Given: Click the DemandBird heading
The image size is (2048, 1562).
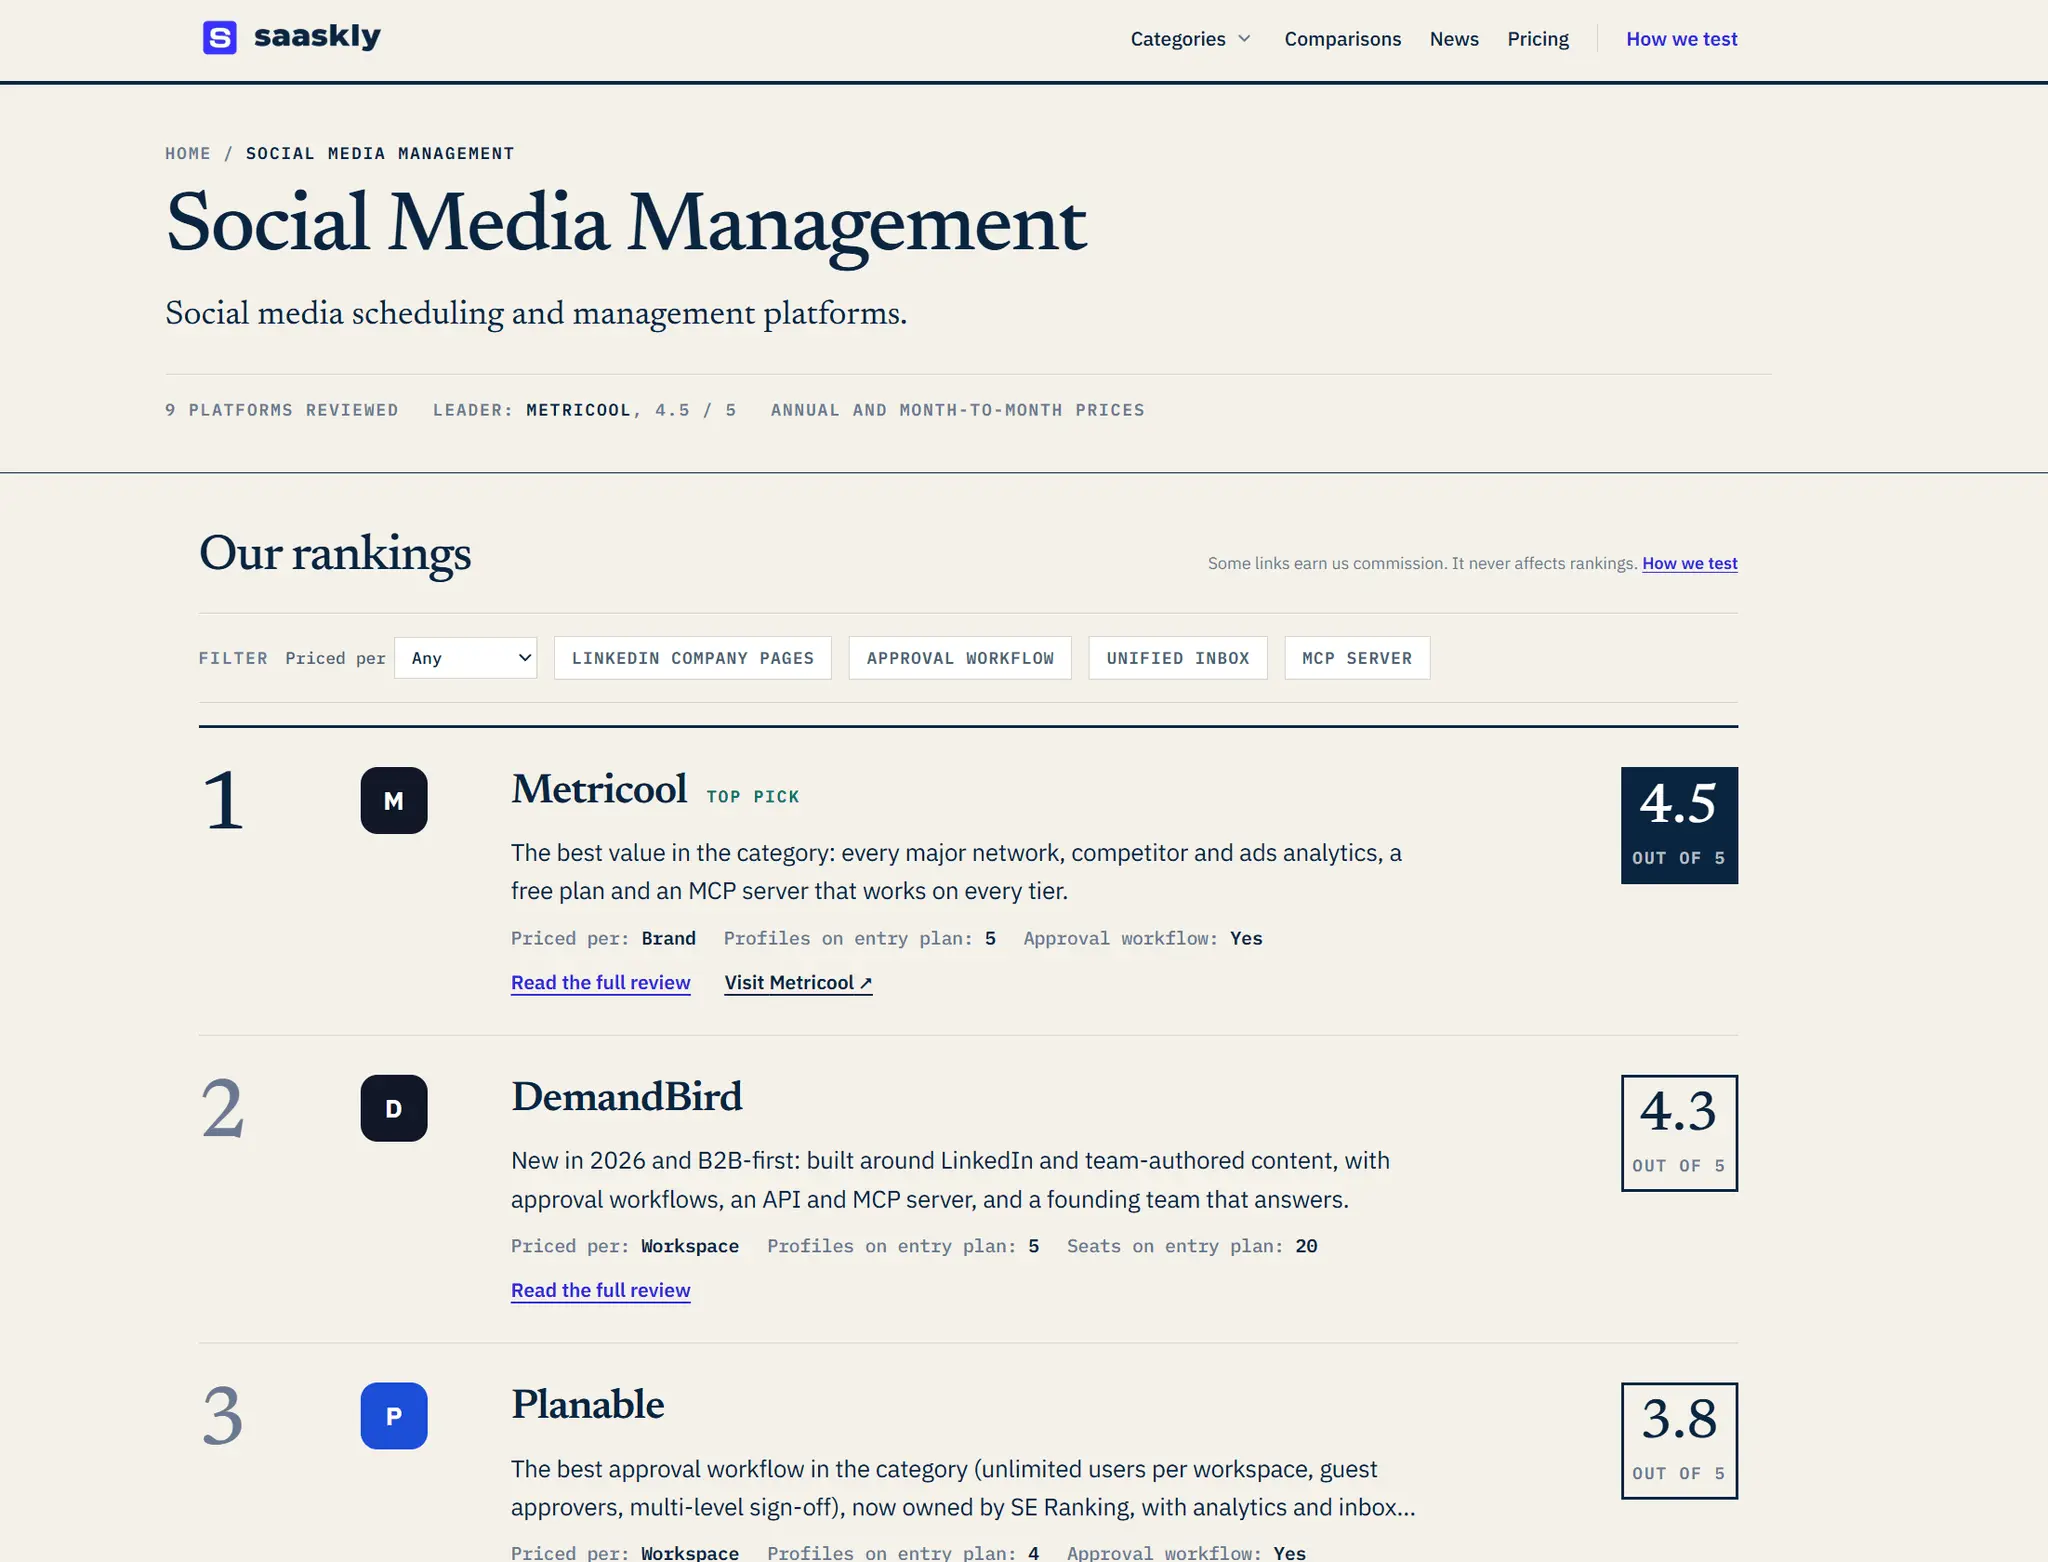Looking at the screenshot, I should tap(627, 1097).
